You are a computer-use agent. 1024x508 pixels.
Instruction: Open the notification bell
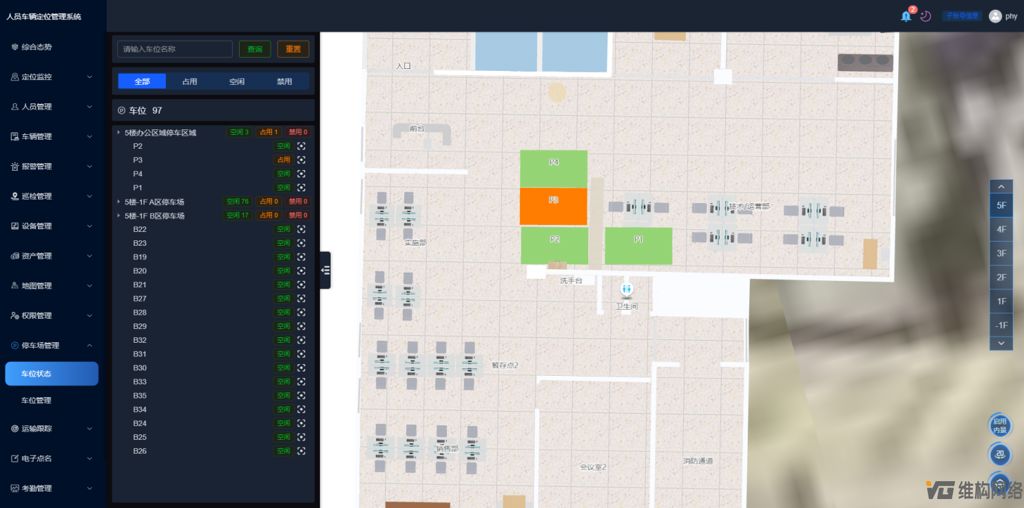click(906, 16)
